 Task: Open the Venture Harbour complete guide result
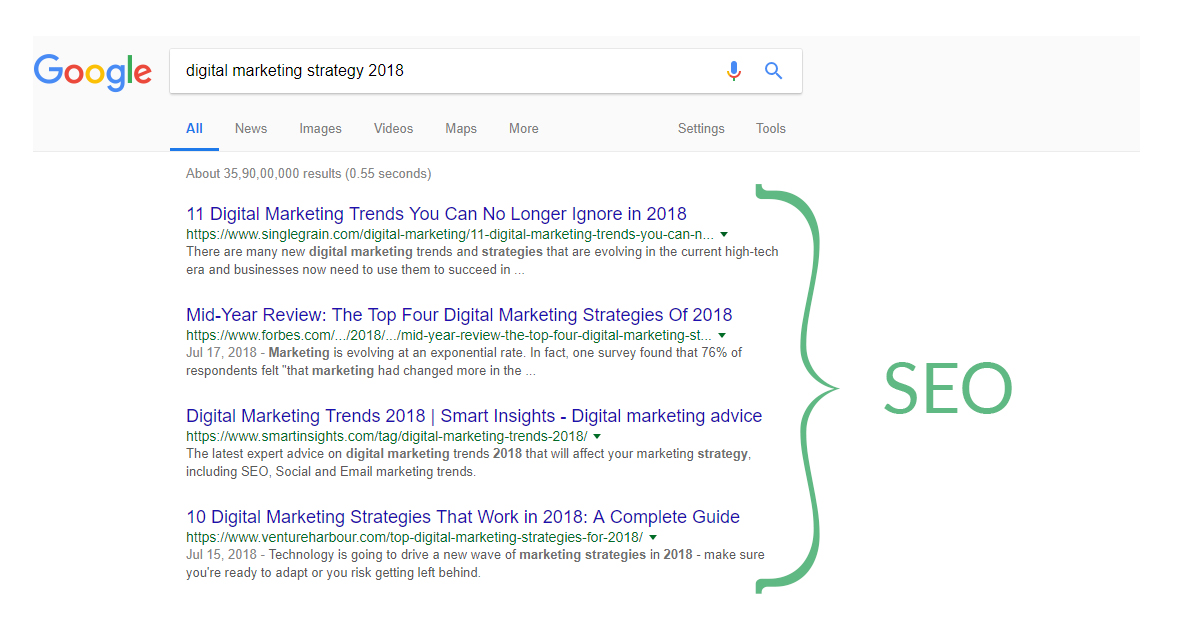(462, 516)
